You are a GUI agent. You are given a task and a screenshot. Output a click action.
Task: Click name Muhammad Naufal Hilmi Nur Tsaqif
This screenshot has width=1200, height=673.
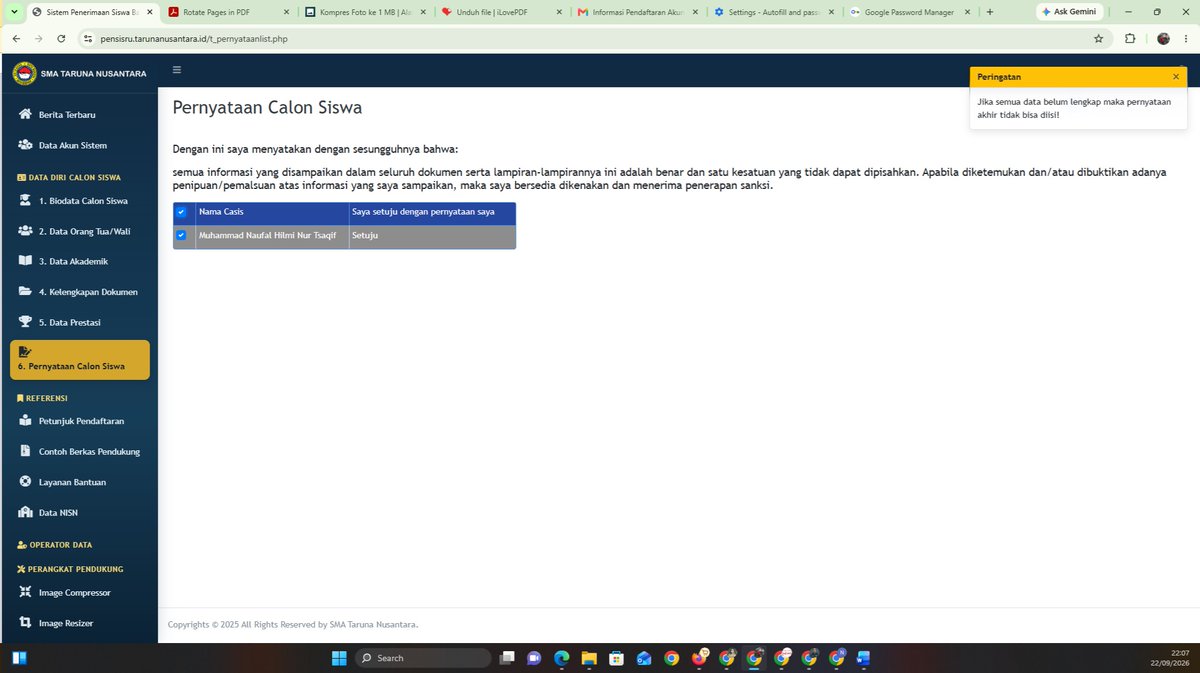[268, 236]
